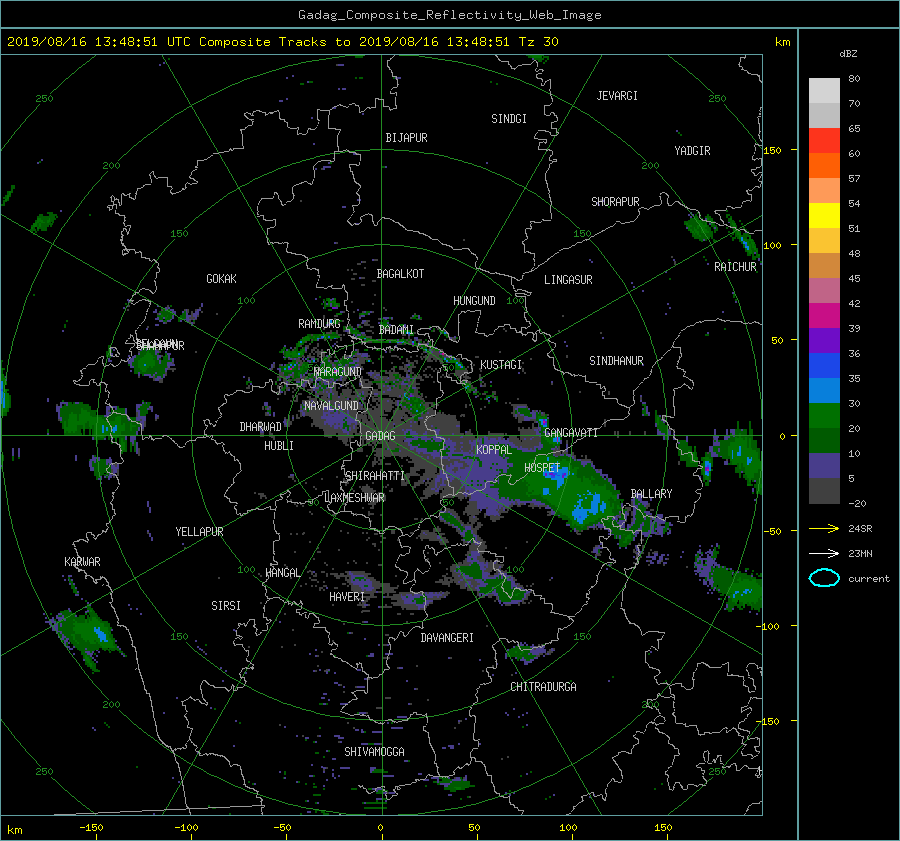
Task: Click the dBZ legend heading
Action: [x=848, y=54]
